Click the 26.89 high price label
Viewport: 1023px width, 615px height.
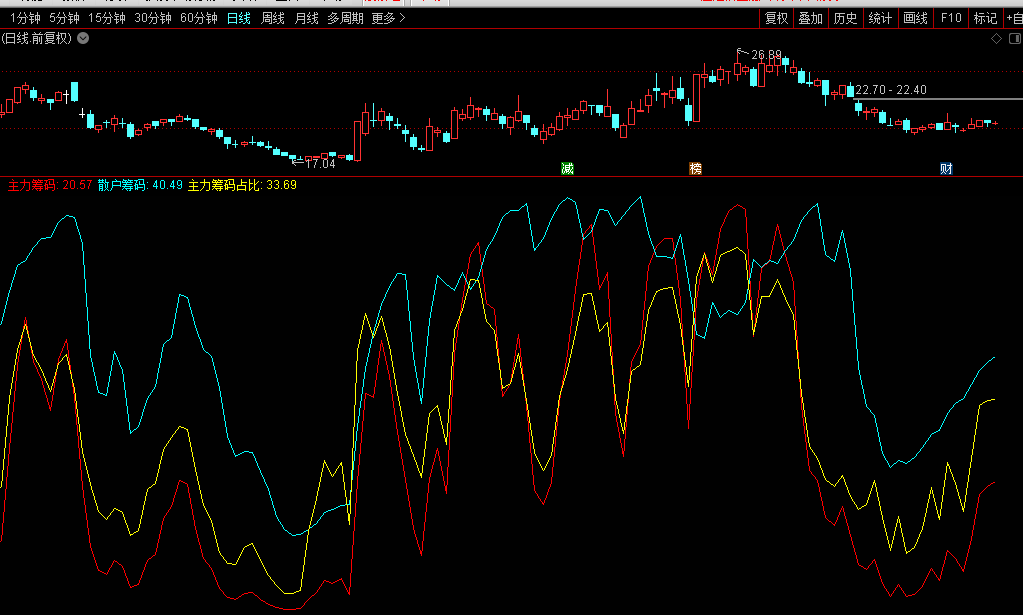coord(767,54)
